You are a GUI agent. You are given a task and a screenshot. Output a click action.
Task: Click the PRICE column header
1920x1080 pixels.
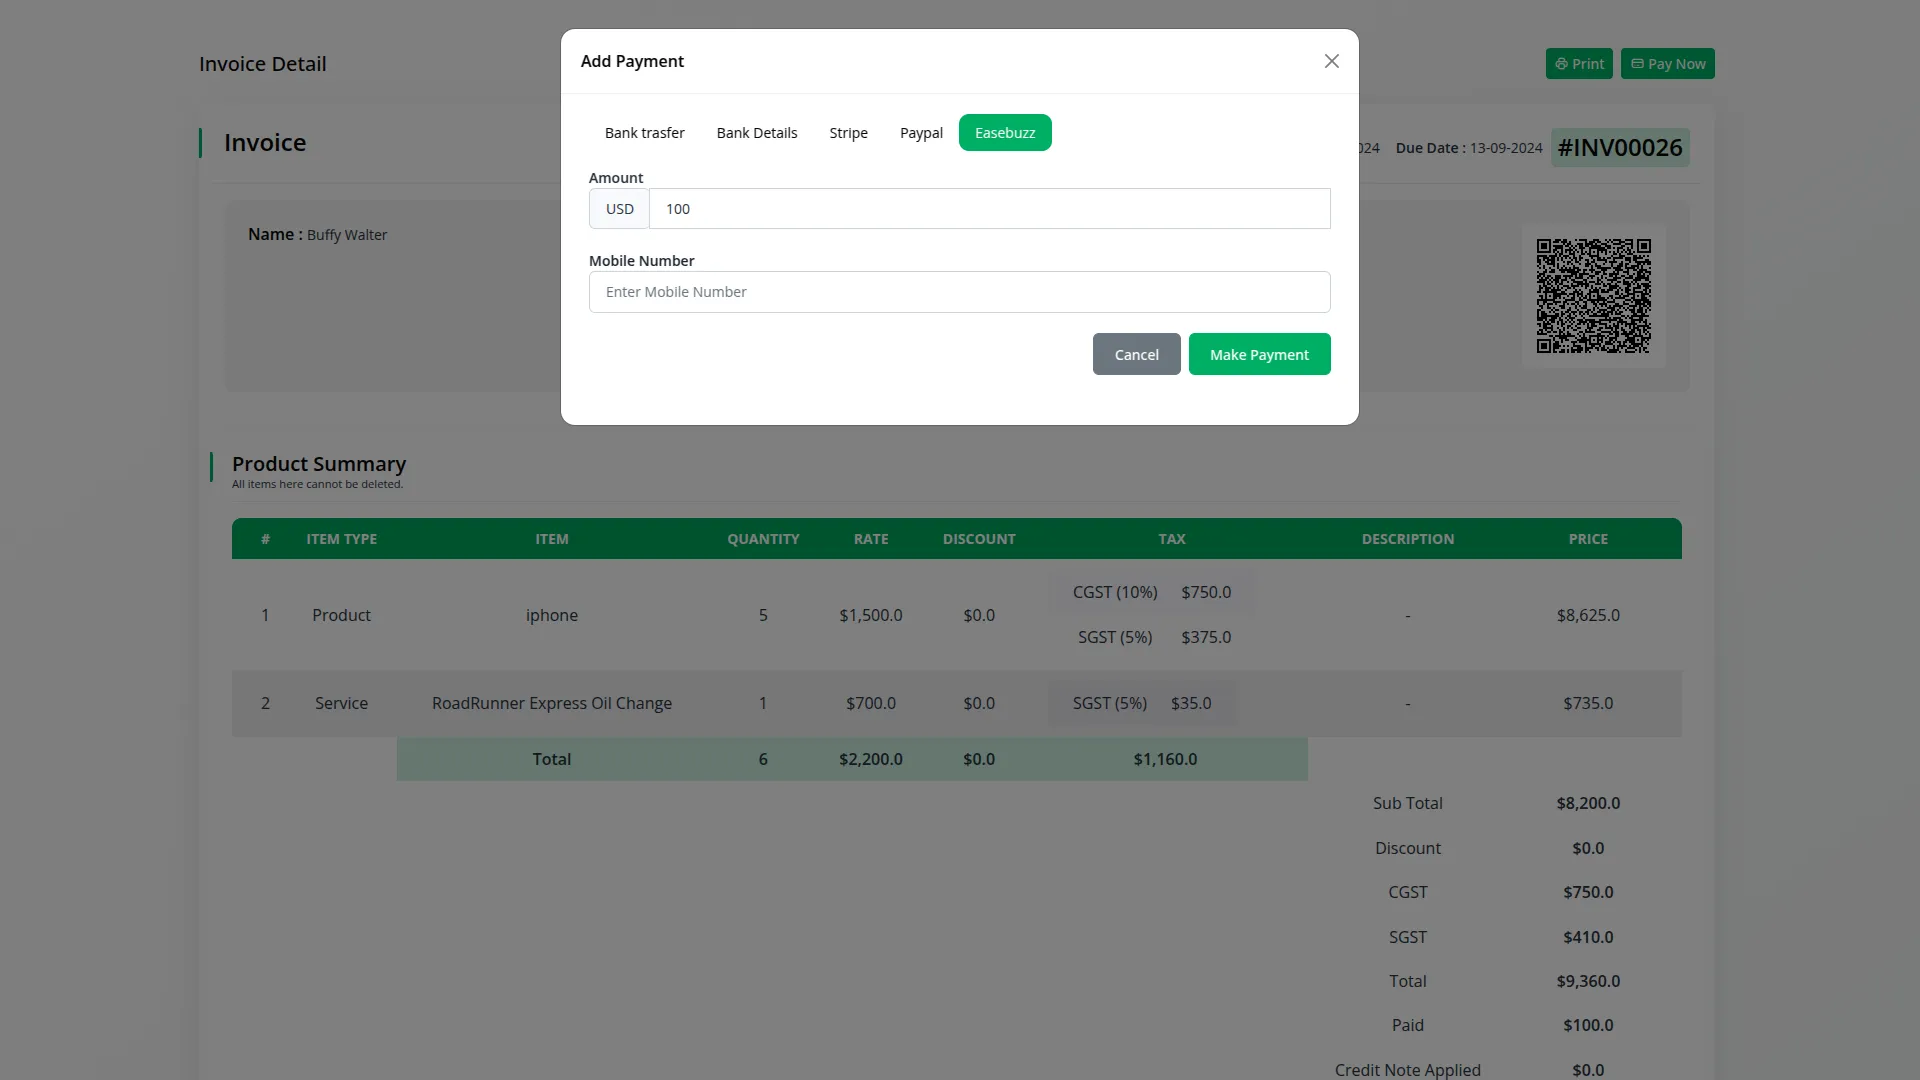[1587, 539]
